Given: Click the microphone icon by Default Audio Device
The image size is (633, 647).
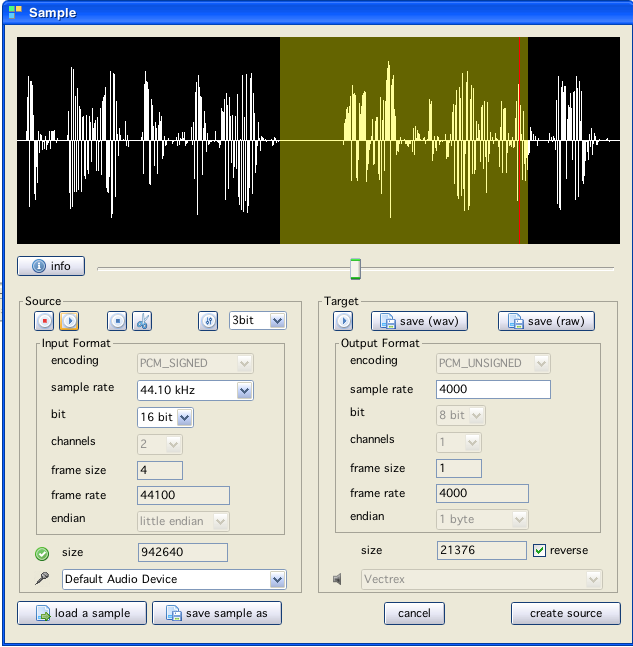Looking at the screenshot, I should point(42,579).
